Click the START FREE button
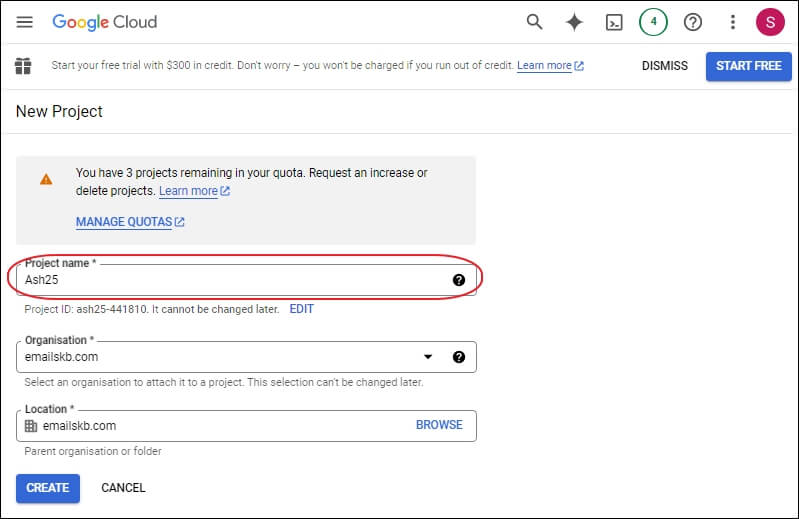 click(x=749, y=66)
